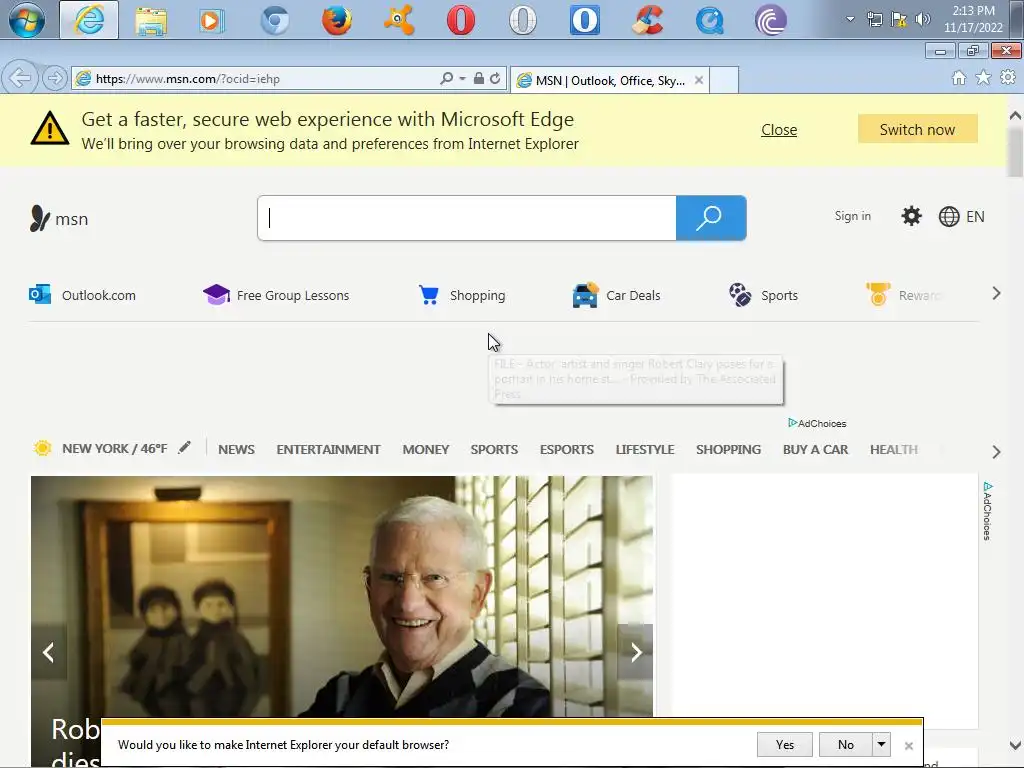
Task: Open the ESPORTS category
Action: pos(567,449)
